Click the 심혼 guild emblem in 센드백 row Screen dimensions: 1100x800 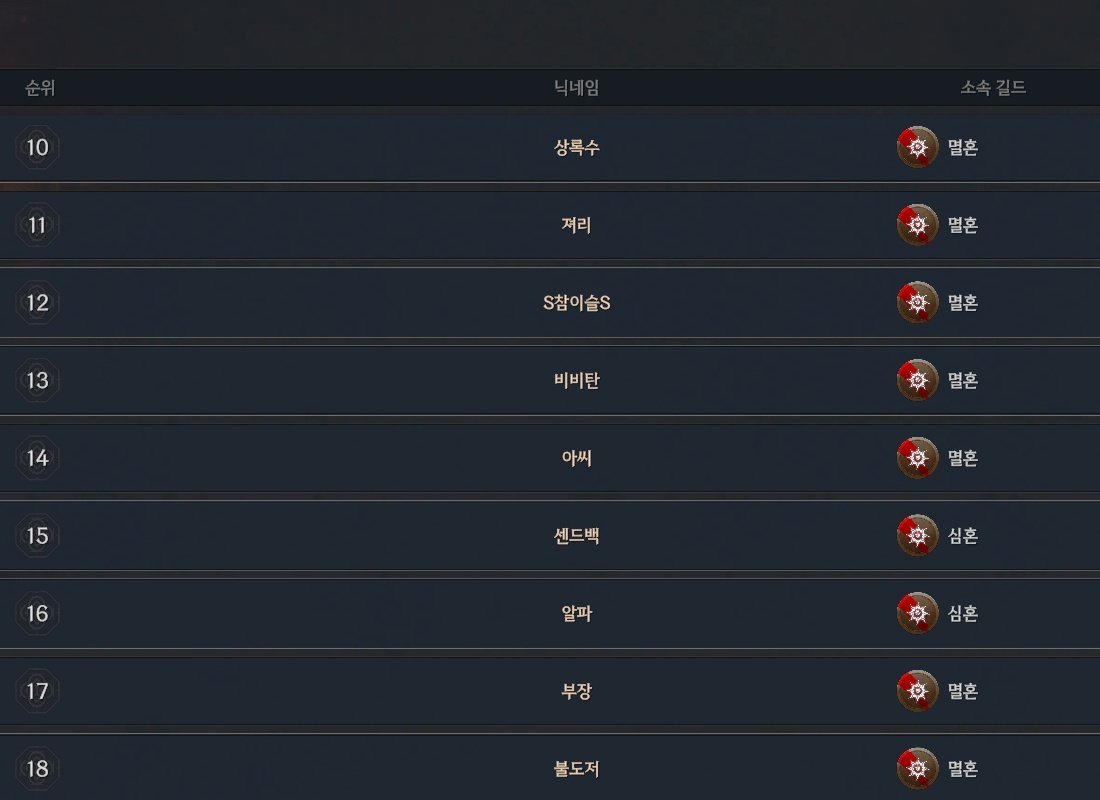[918, 535]
